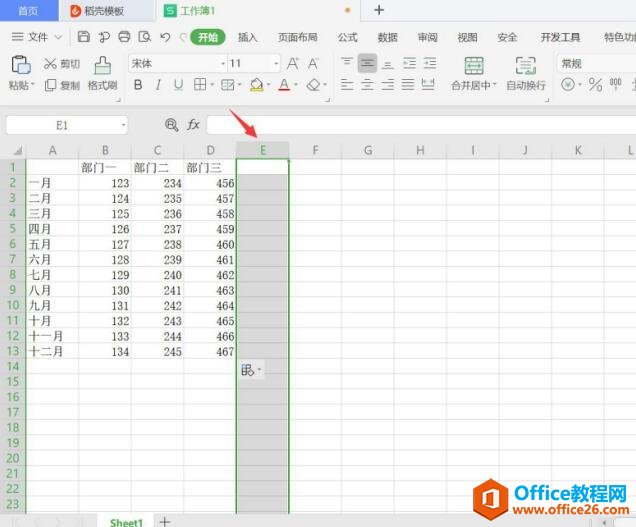
Task: Align text to top
Action: tap(347, 63)
